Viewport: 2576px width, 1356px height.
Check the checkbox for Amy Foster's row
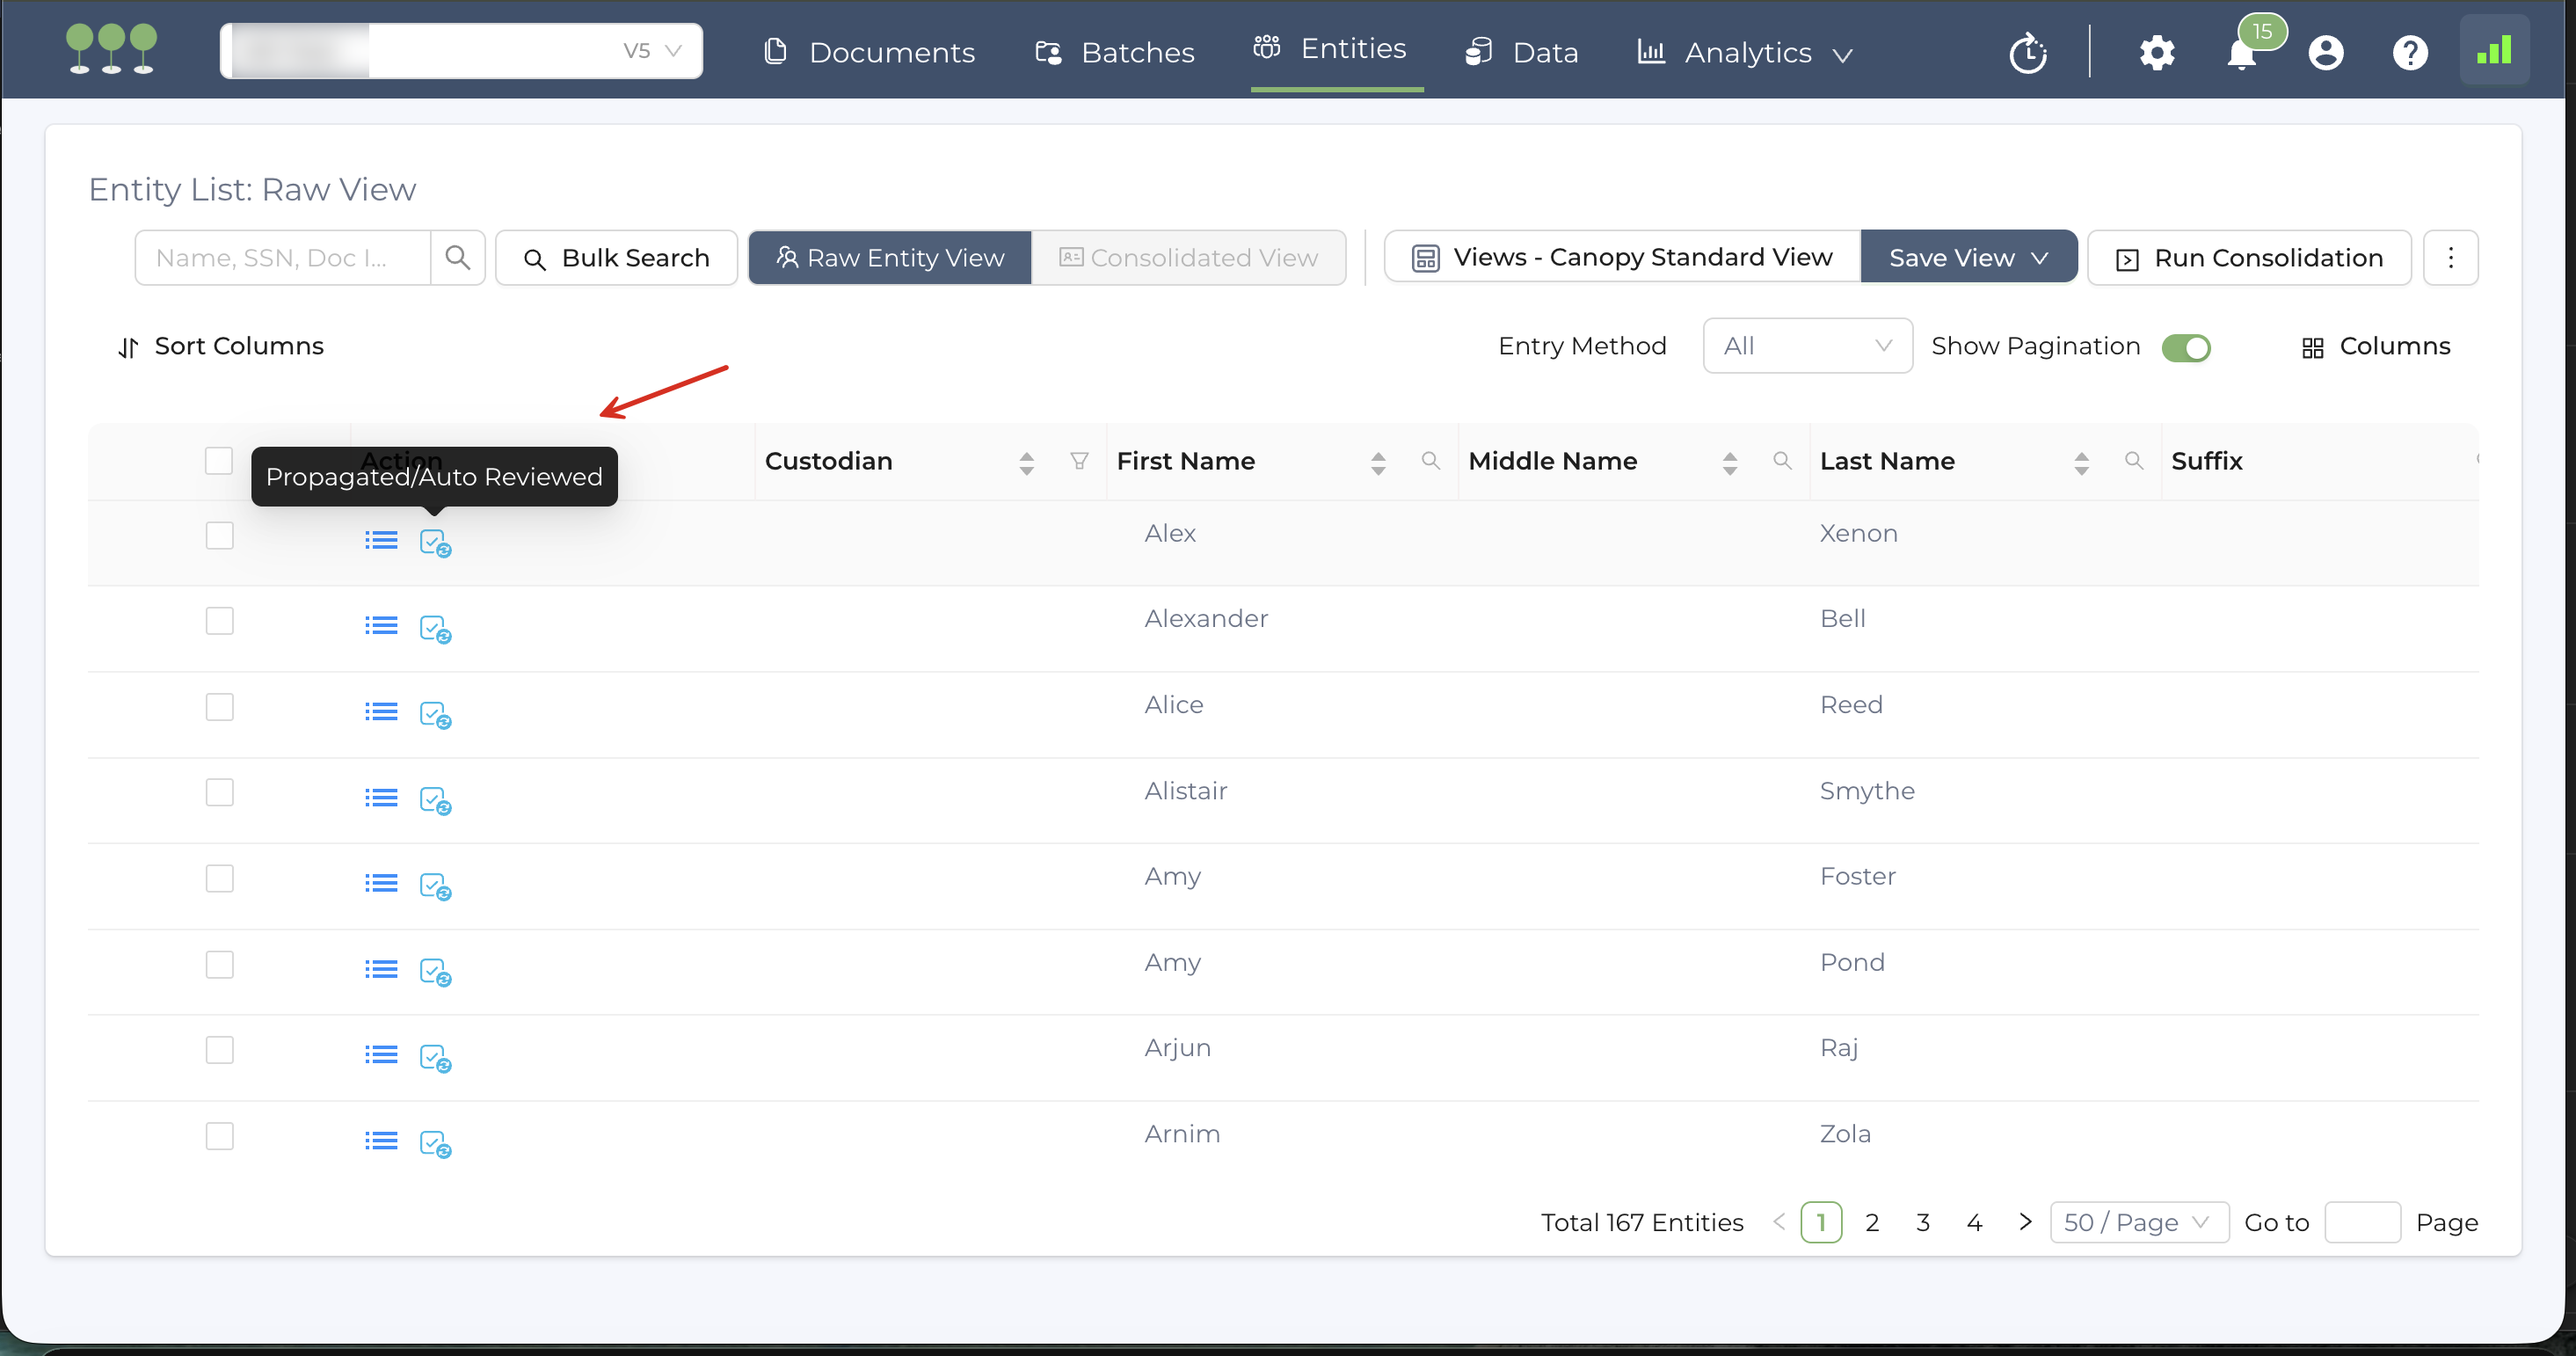coord(219,878)
